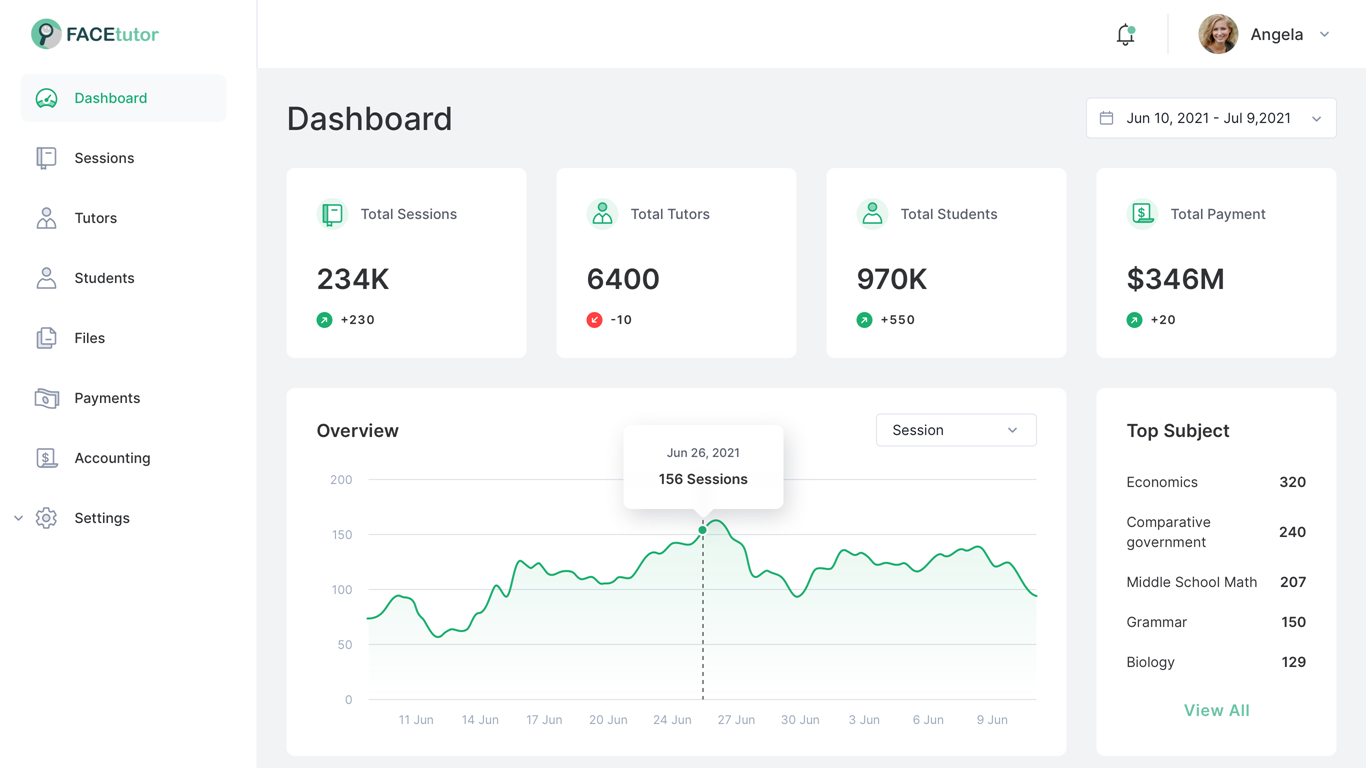Click the Comparative government subject row

(1216, 532)
